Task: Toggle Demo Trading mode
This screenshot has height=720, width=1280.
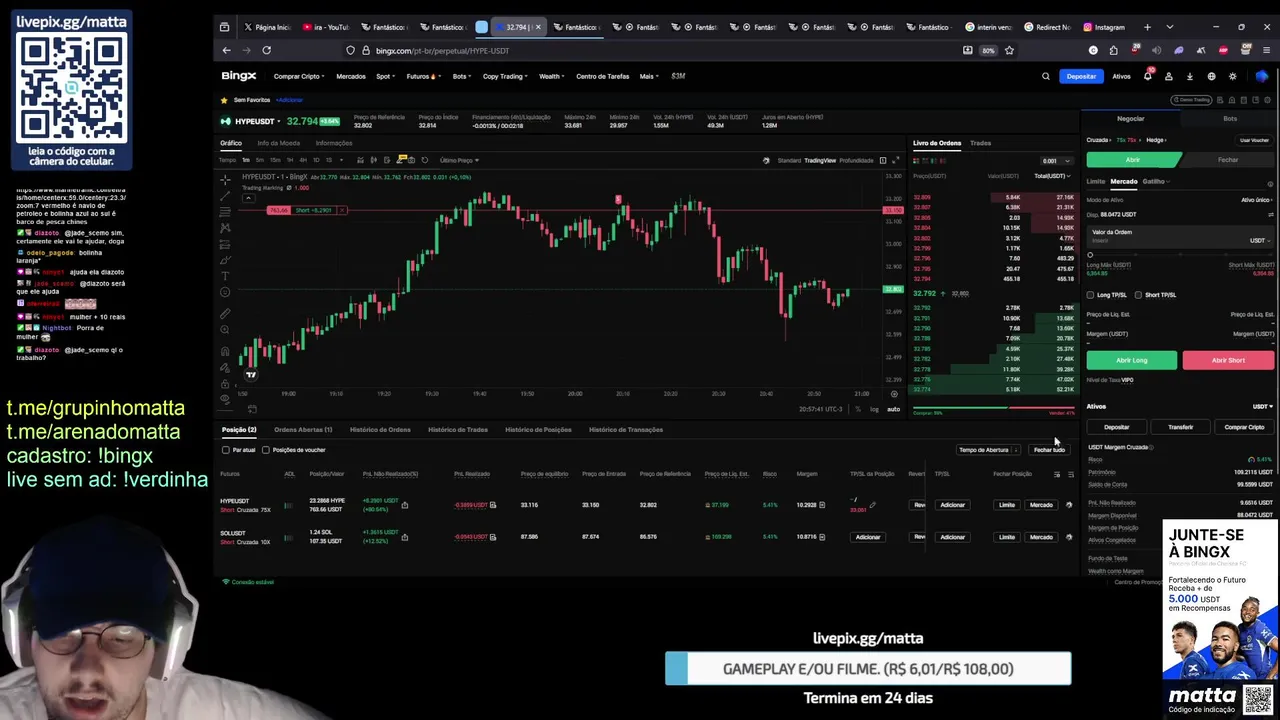Action: coord(1193,100)
